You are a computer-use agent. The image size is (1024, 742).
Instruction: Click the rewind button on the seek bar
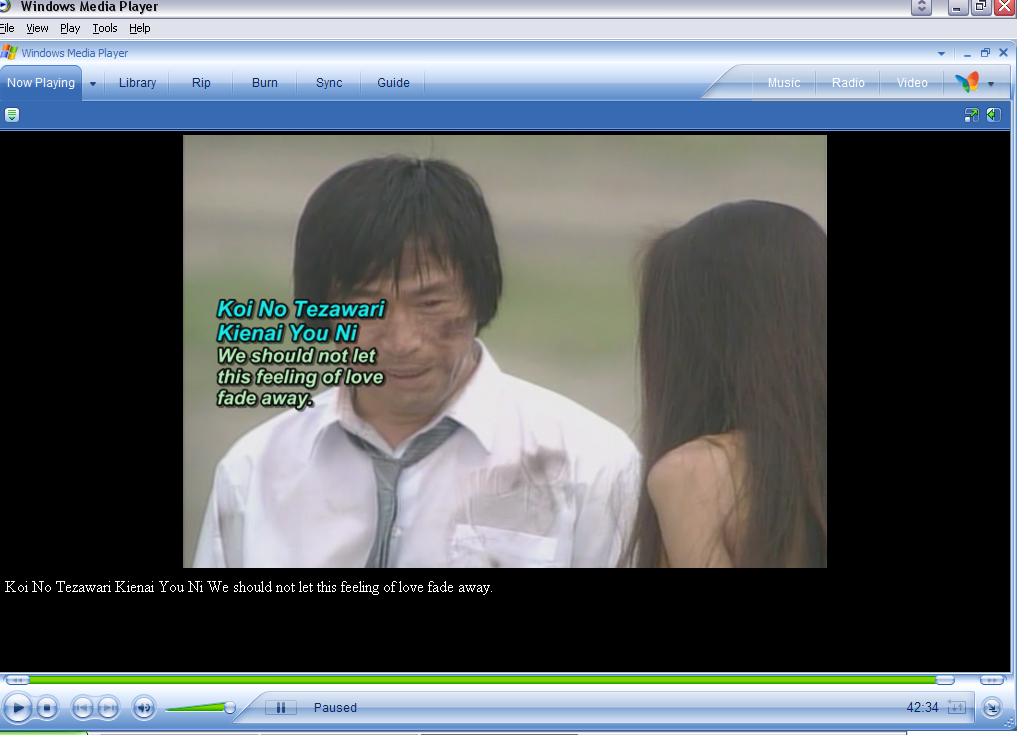(x=16, y=680)
